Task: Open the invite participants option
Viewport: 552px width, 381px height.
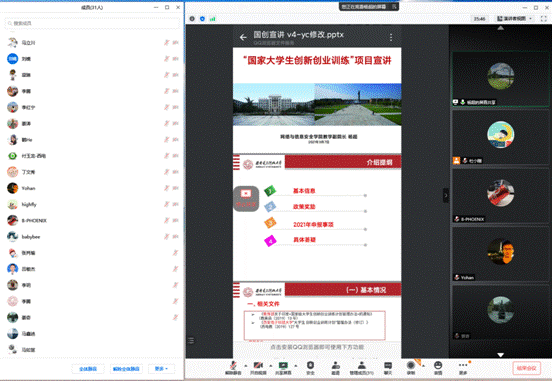Action: click(336, 368)
